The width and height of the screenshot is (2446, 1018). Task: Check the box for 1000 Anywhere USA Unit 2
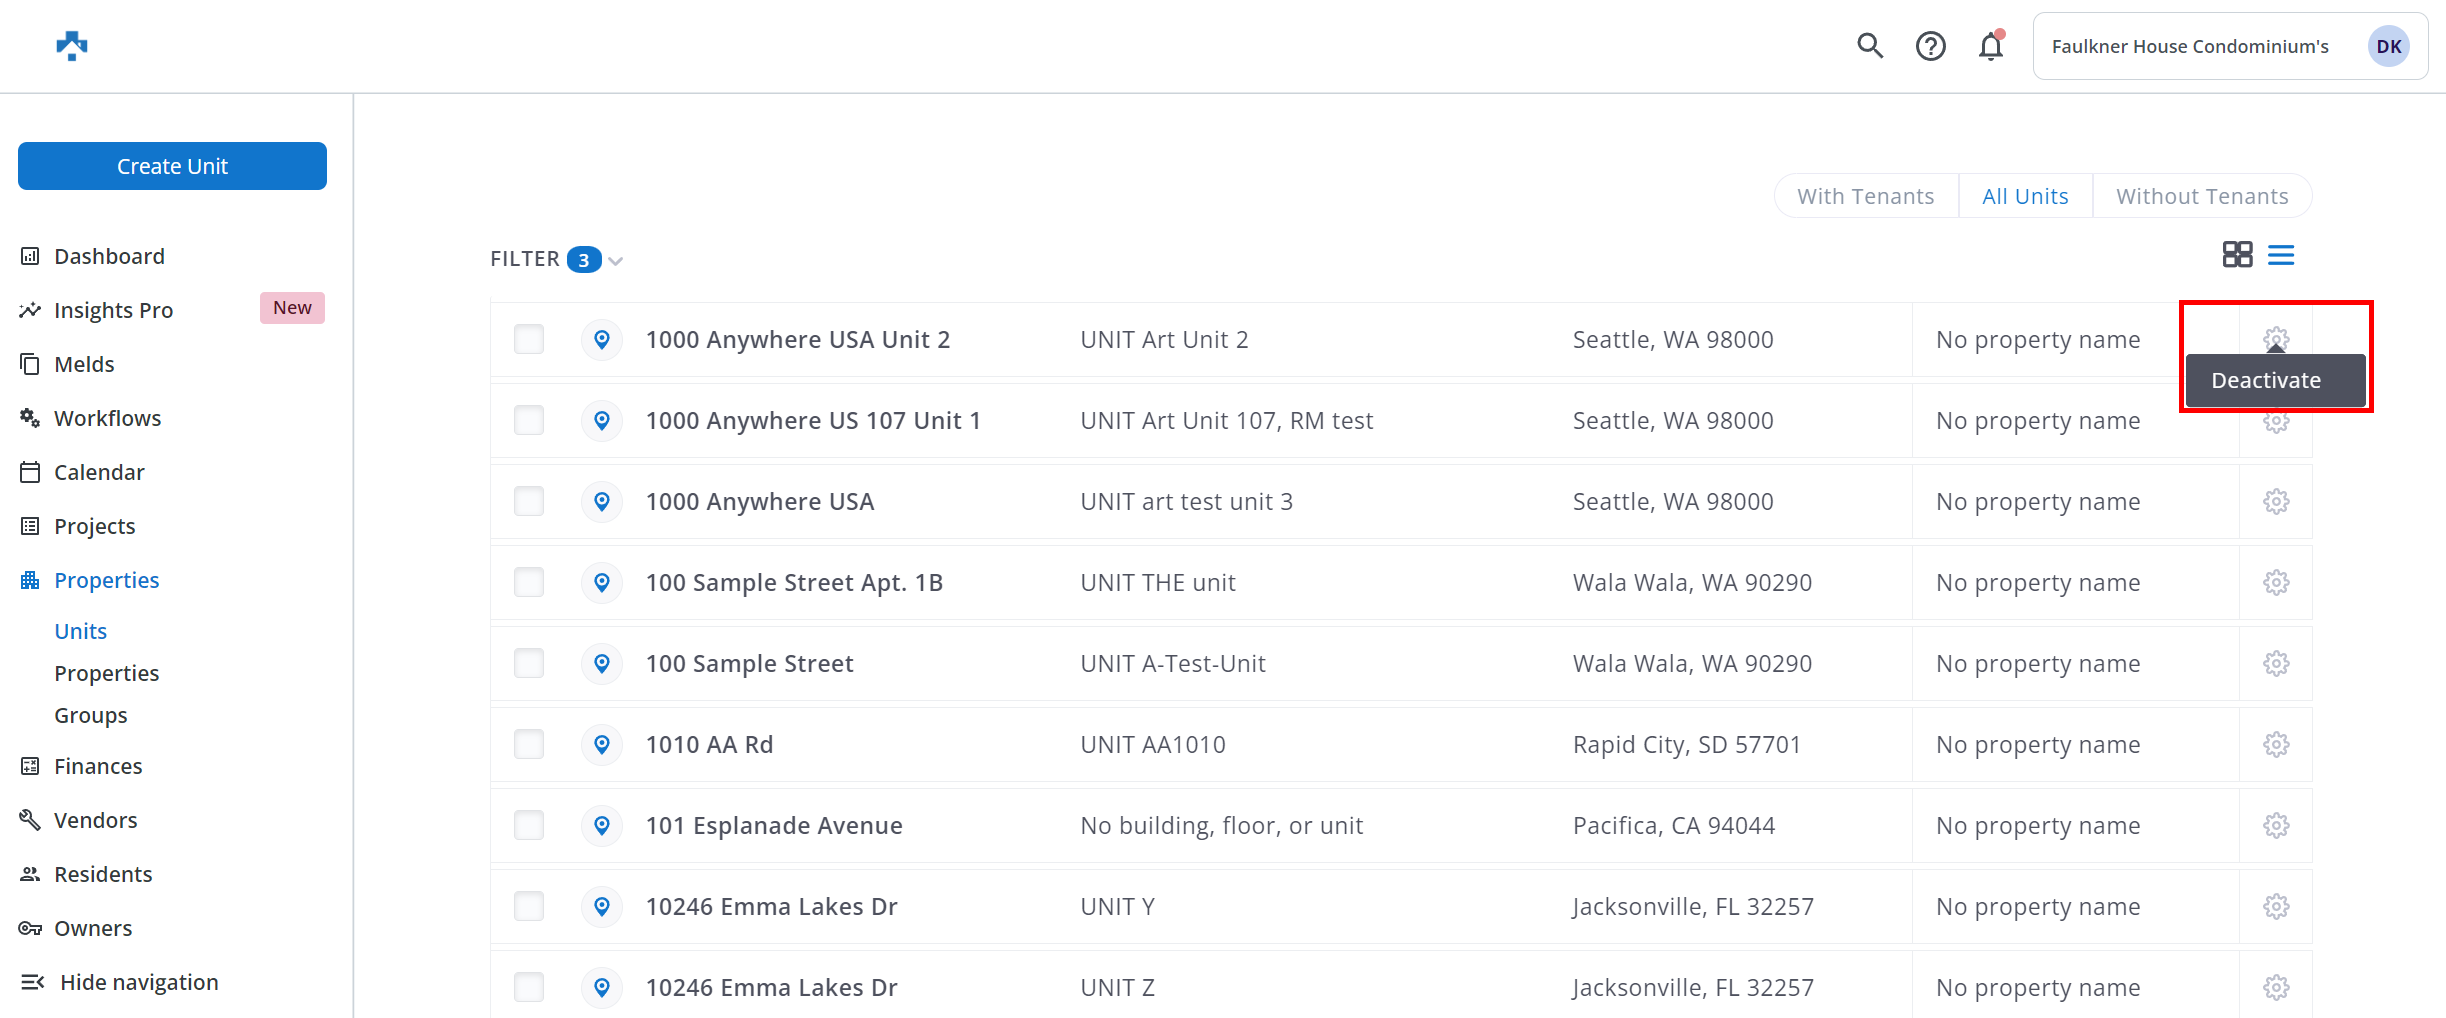click(529, 340)
